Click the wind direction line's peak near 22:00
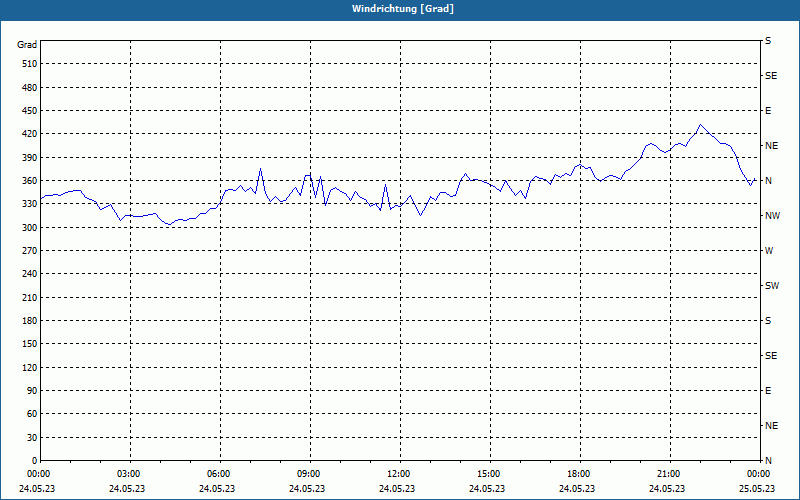Screen dimensions: 800x500 [x=700, y=124]
